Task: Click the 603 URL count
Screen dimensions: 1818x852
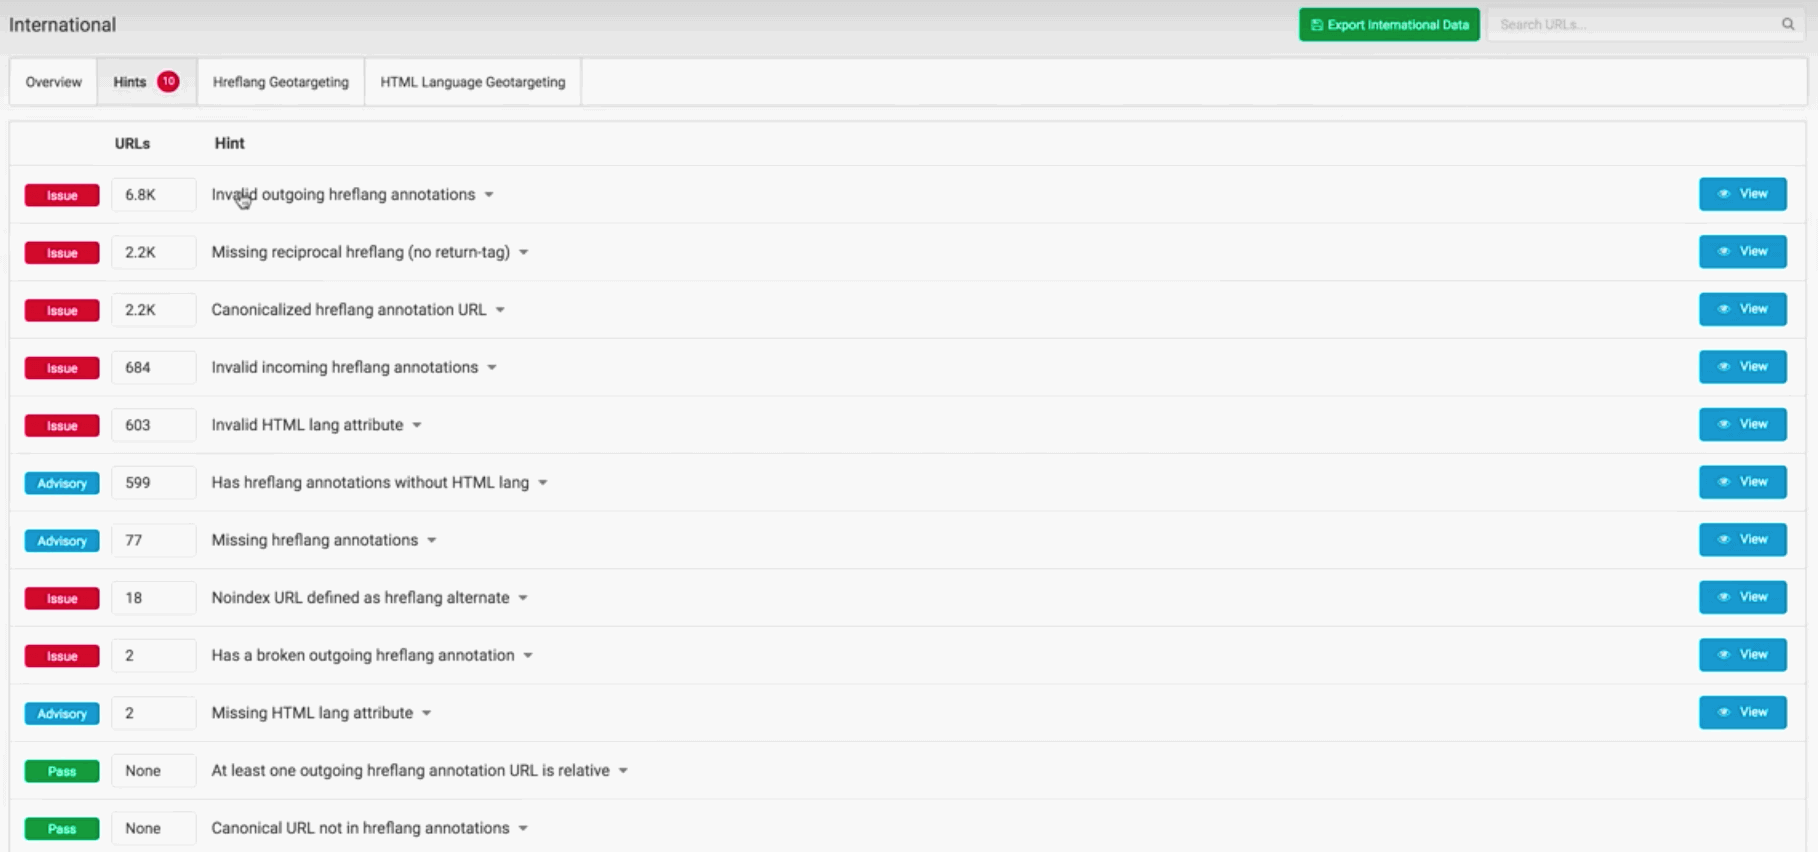Action: [x=153, y=425]
